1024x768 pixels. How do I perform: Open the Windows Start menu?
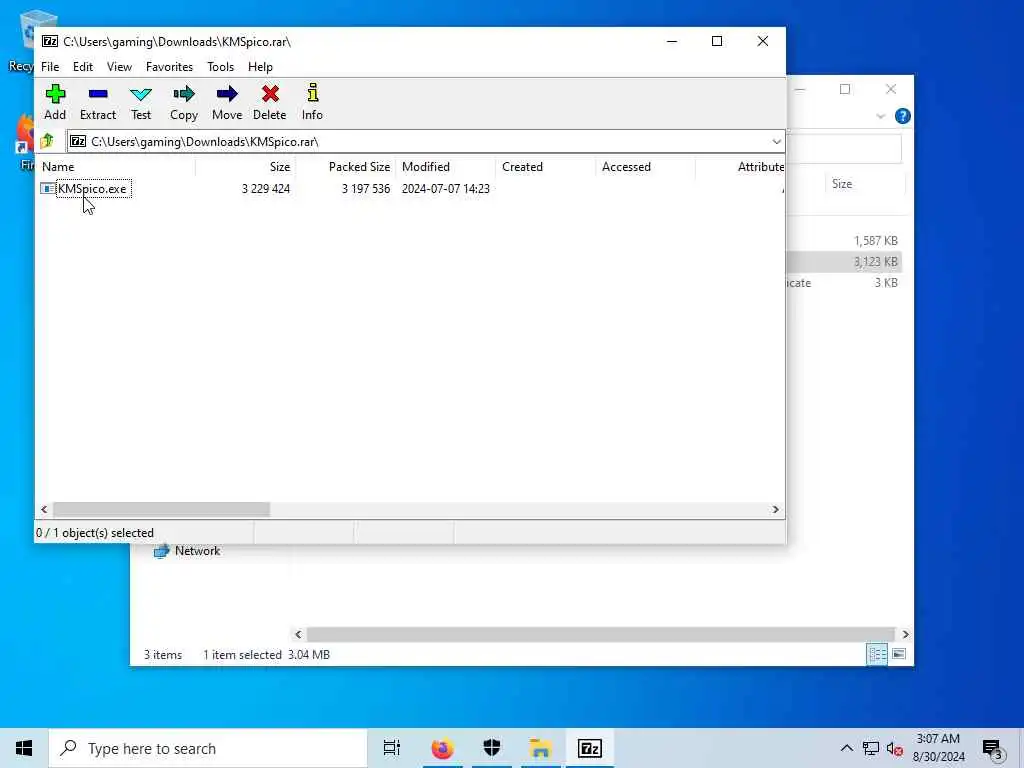coord(24,748)
